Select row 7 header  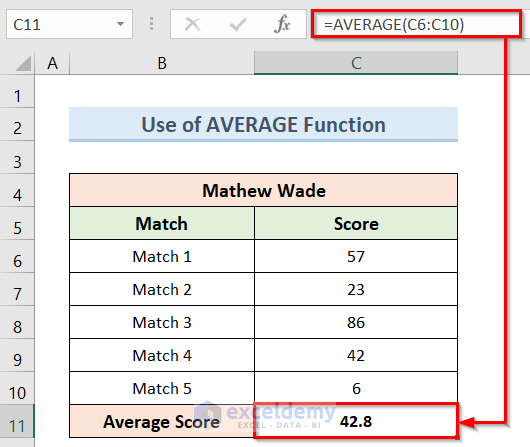coord(17,289)
